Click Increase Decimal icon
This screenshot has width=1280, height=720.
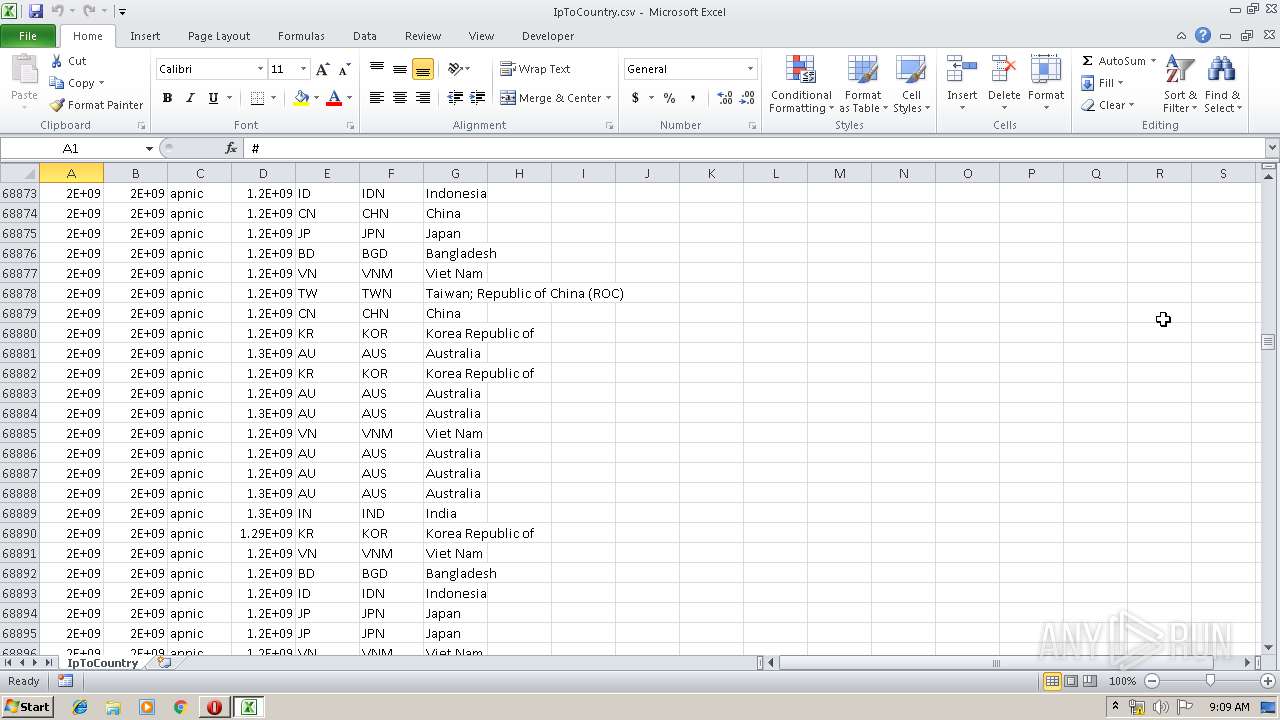point(724,98)
